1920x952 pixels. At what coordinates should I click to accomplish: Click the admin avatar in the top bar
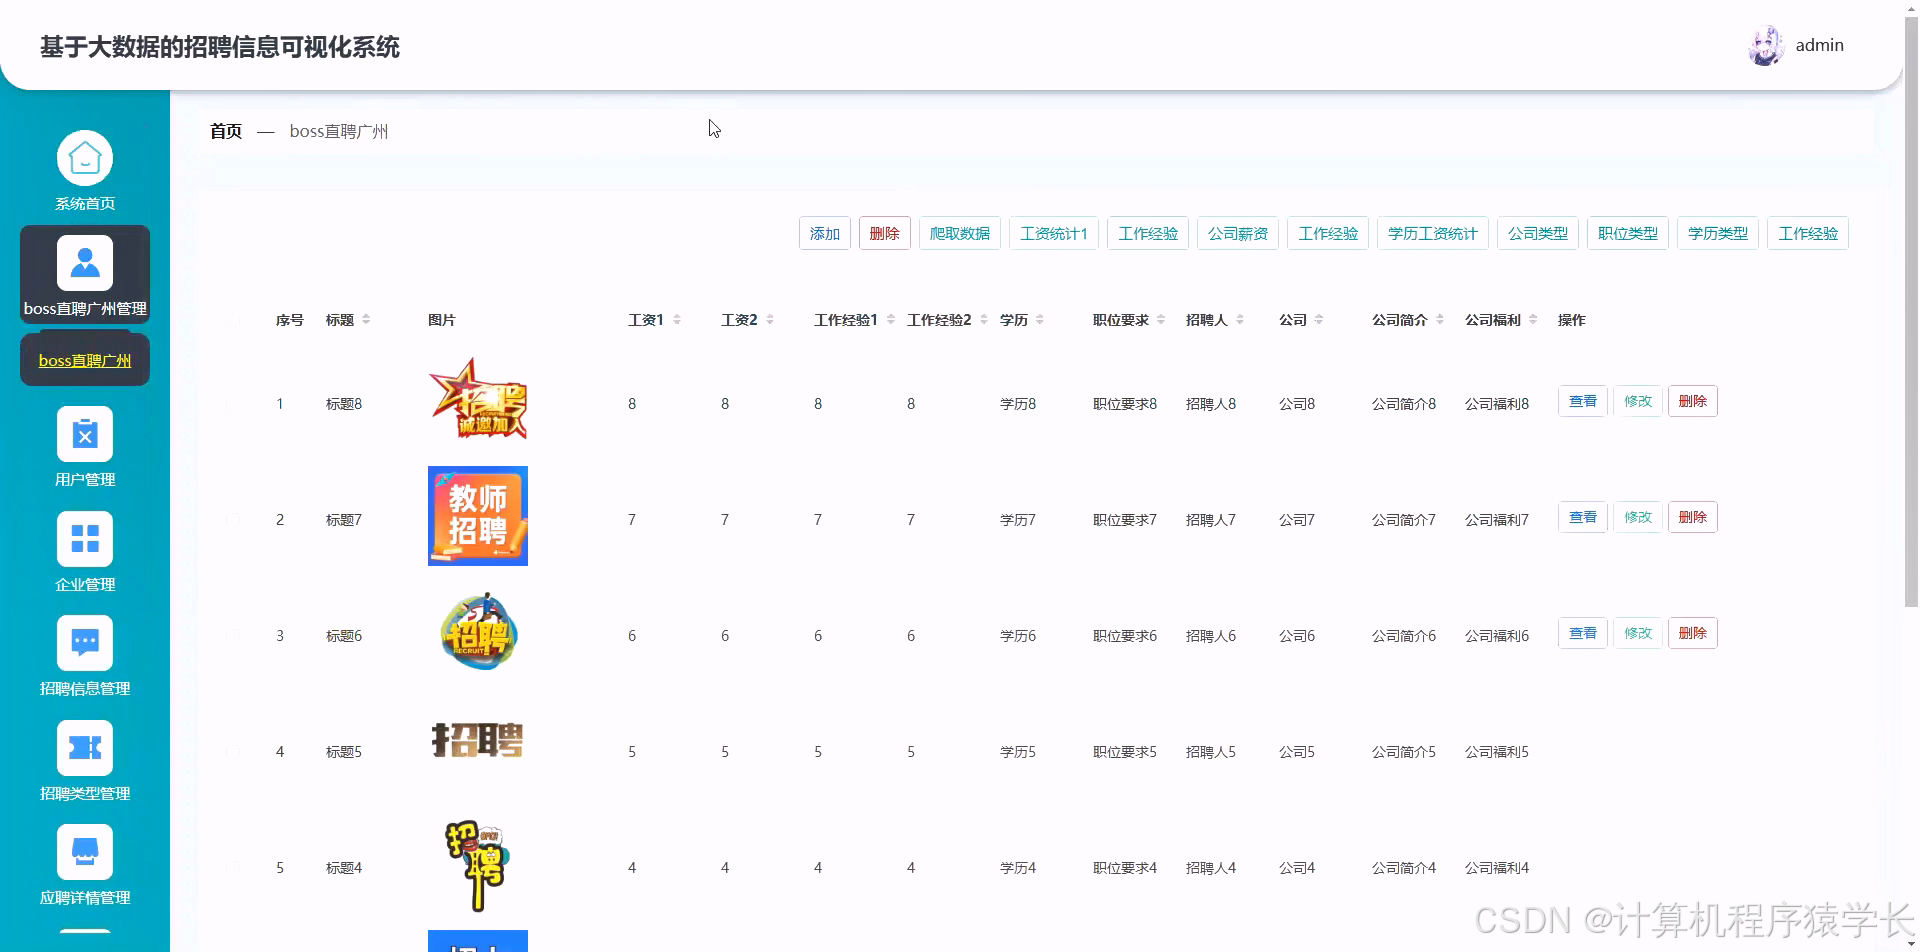[1766, 44]
